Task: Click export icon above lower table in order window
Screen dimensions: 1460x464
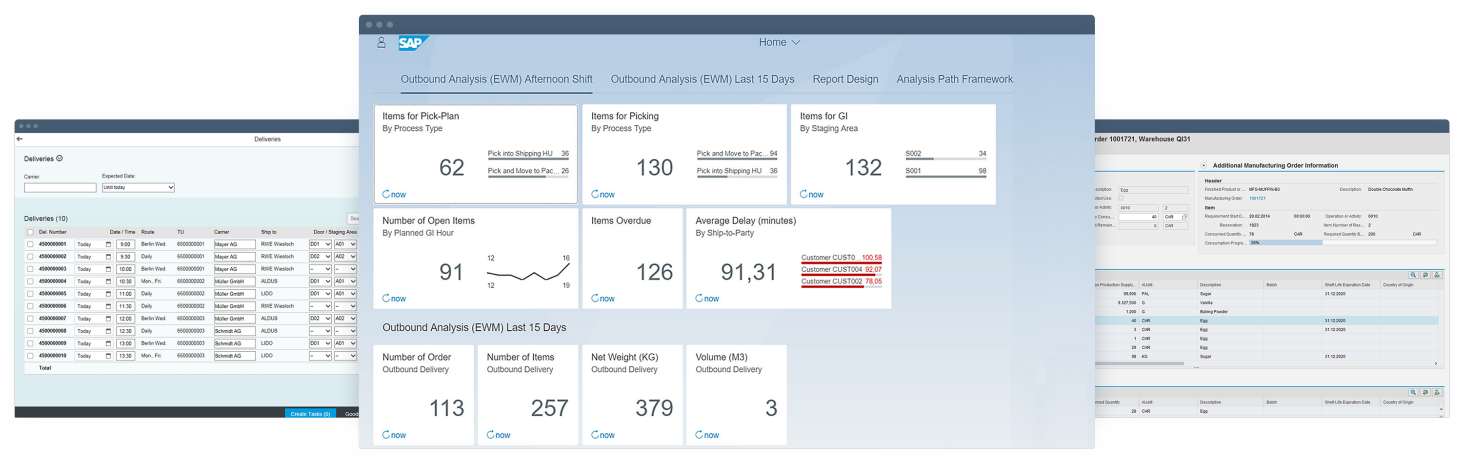Action: (1439, 392)
